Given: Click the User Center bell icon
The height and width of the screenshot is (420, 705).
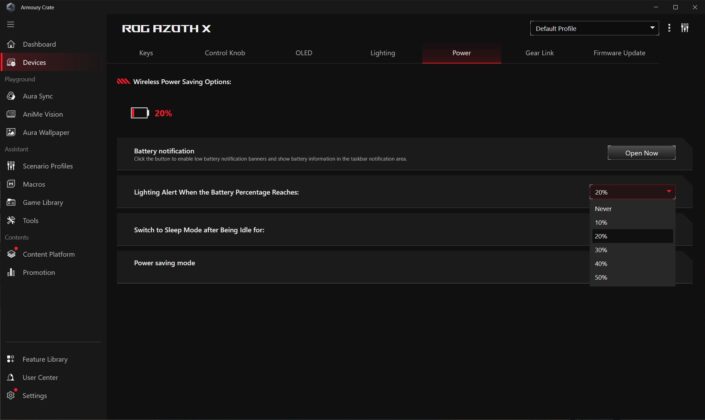Looking at the screenshot, I should [11, 377].
